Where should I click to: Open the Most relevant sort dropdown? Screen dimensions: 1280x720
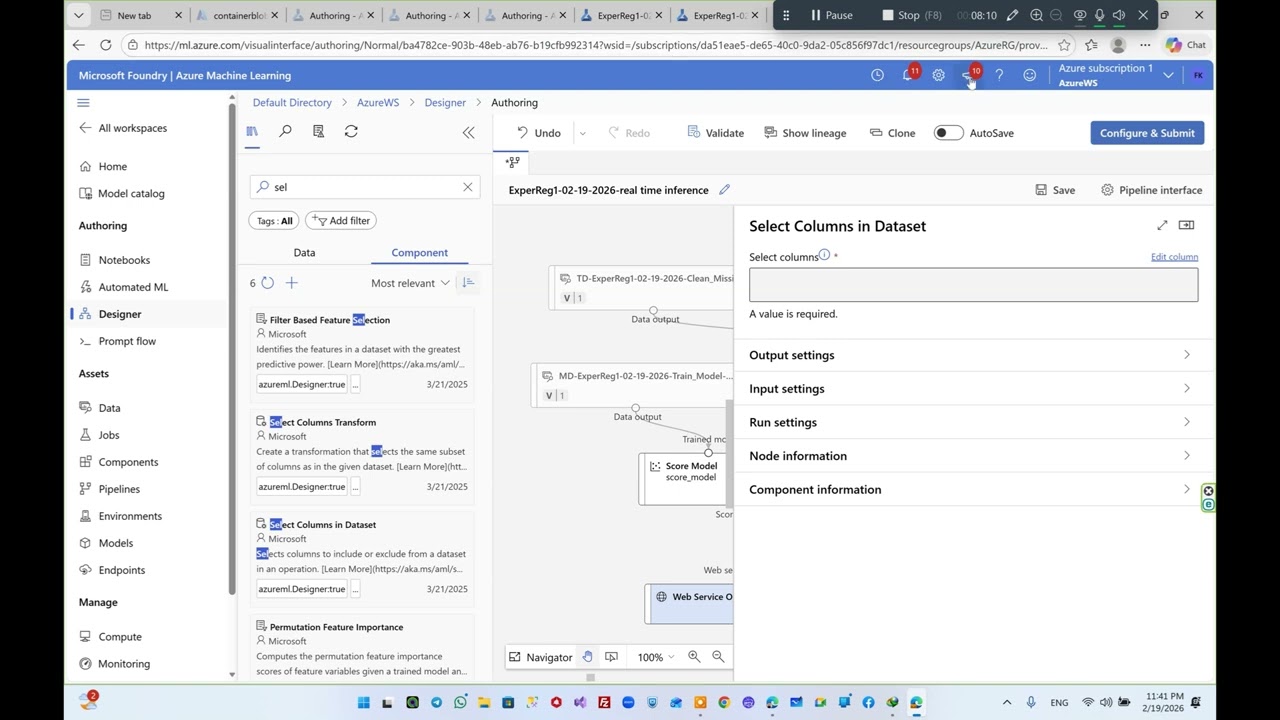410,283
